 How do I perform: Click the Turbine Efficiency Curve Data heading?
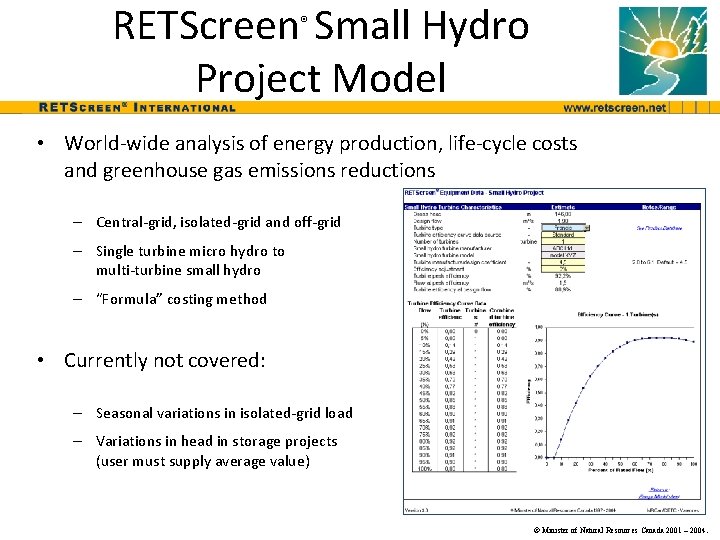coord(447,304)
